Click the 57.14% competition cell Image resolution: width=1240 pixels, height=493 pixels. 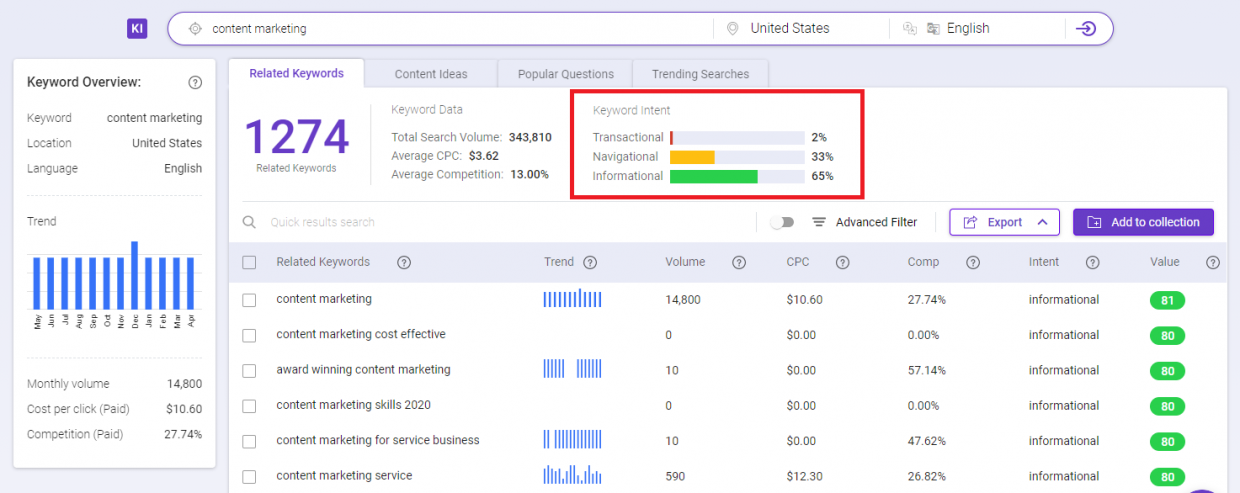(x=927, y=370)
